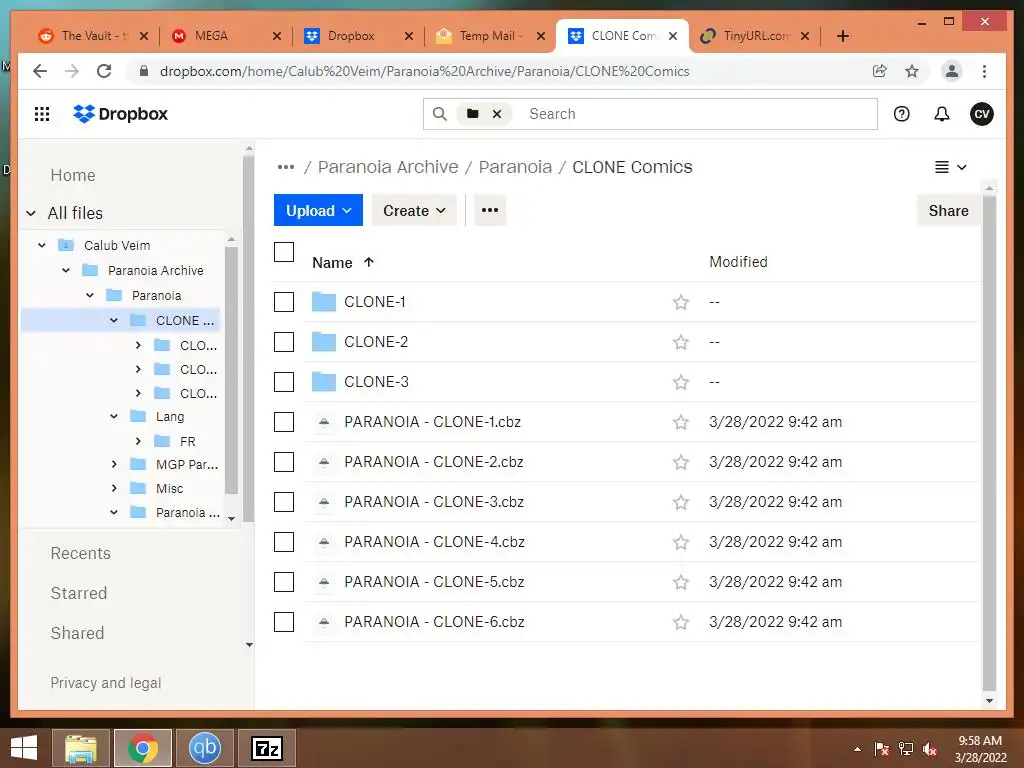1024x768 pixels.
Task: Open Chrome three-dot menu
Action: [984, 71]
